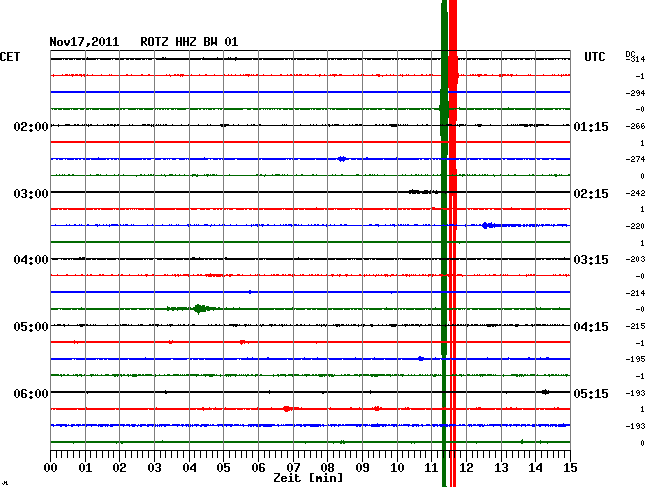Click the 14 minute axis tick label
This screenshot has width=650, height=494.
[x=536, y=468]
